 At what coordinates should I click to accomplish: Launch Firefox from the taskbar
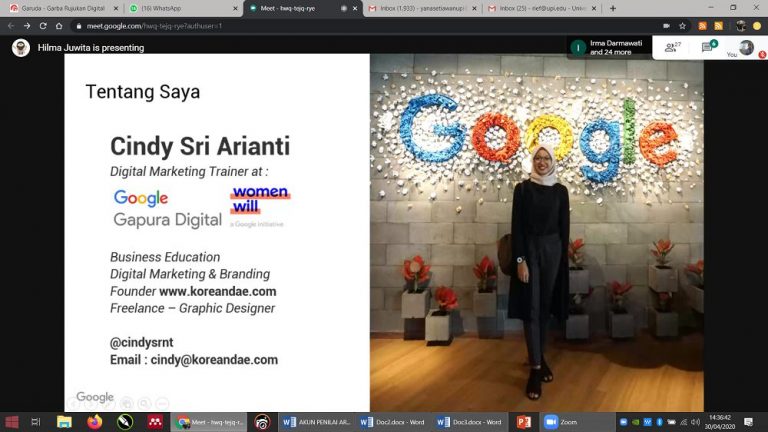click(95, 422)
